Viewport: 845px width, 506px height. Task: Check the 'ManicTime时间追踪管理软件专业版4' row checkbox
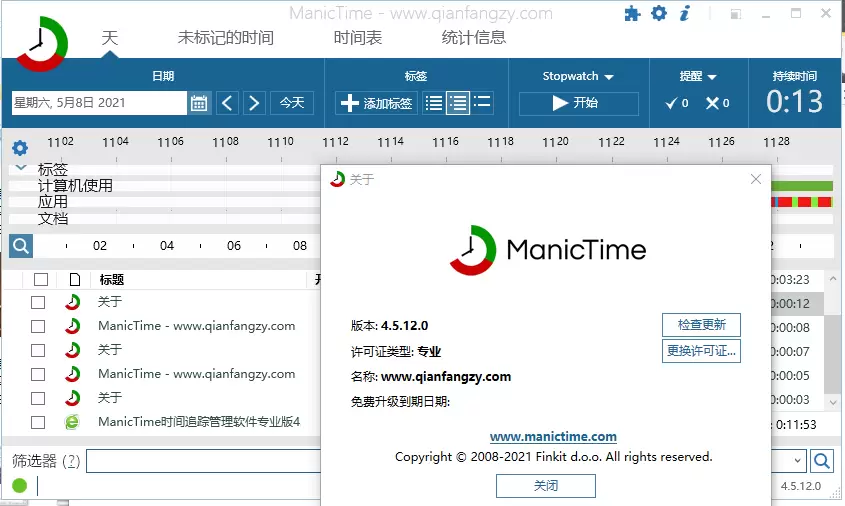(x=38, y=422)
